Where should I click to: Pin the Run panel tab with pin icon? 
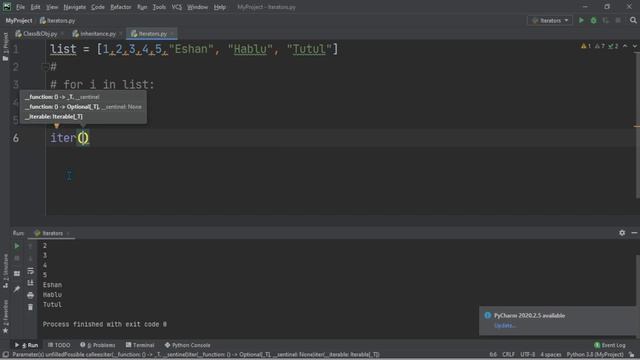point(17,289)
